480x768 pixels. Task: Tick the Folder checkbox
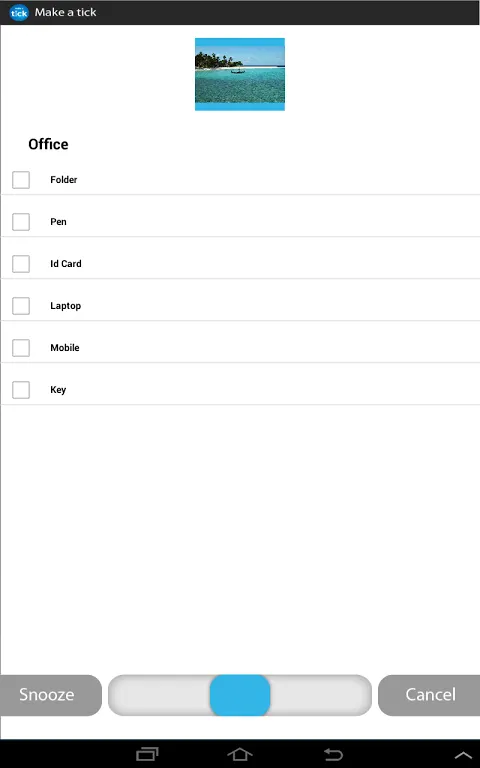point(21,180)
